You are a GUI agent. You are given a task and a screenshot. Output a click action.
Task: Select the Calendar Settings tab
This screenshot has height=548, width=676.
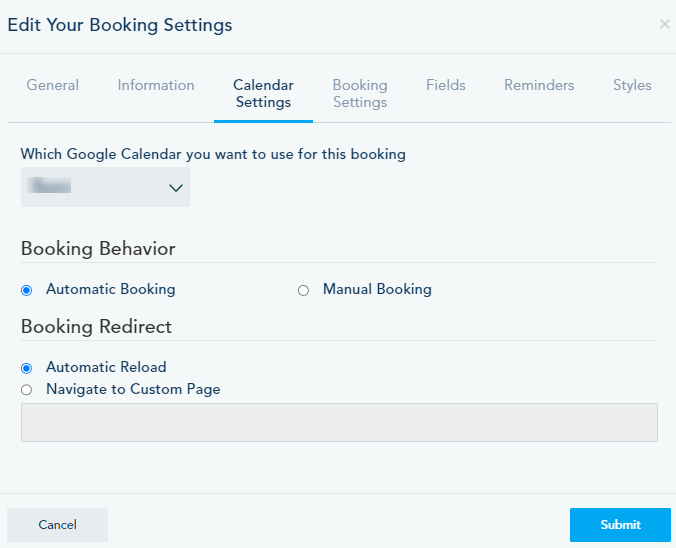[263, 93]
